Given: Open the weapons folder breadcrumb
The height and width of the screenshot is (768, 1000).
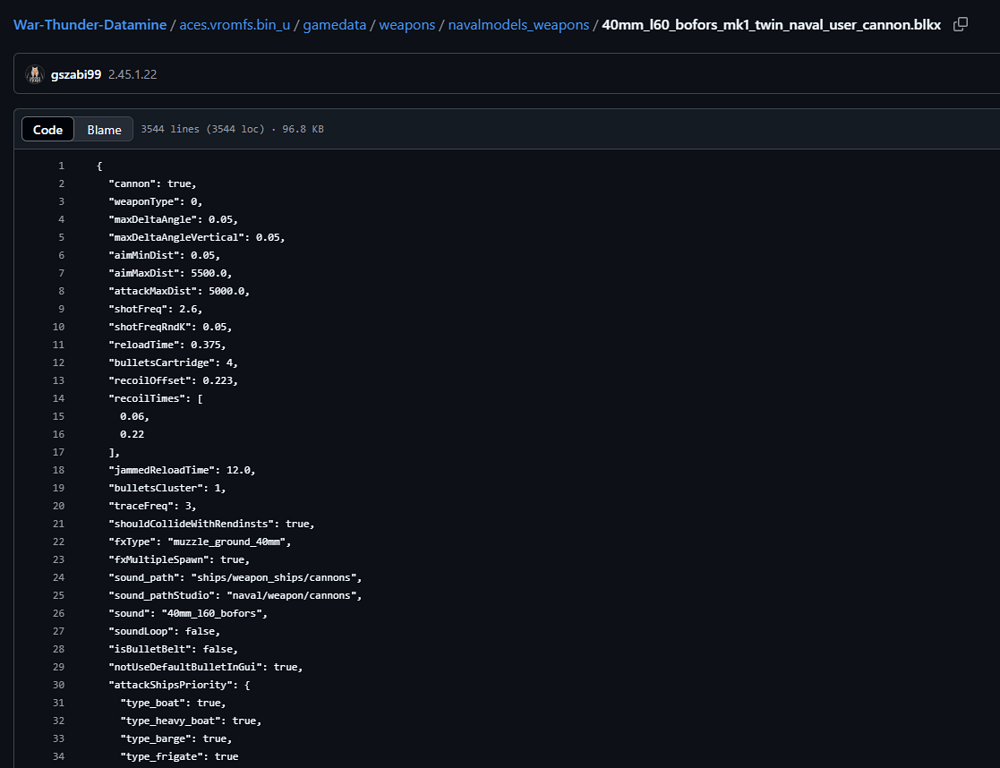Looking at the screenshot, I should (407, 25).
